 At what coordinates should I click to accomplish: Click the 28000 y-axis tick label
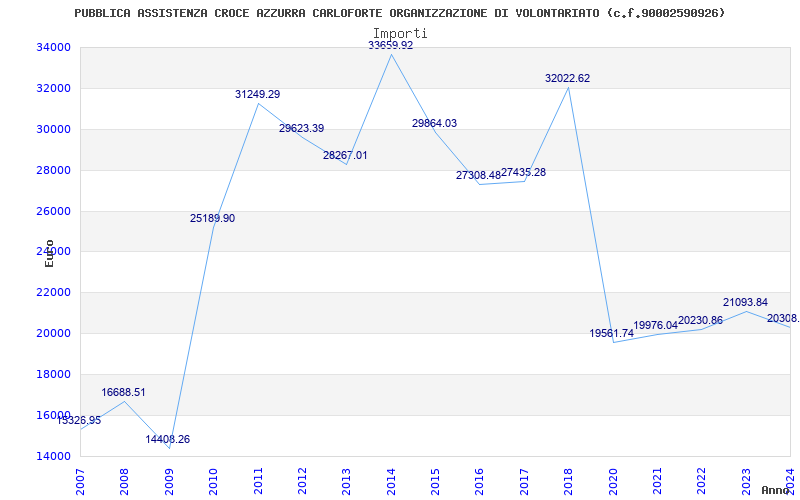(x=53, y=170)
